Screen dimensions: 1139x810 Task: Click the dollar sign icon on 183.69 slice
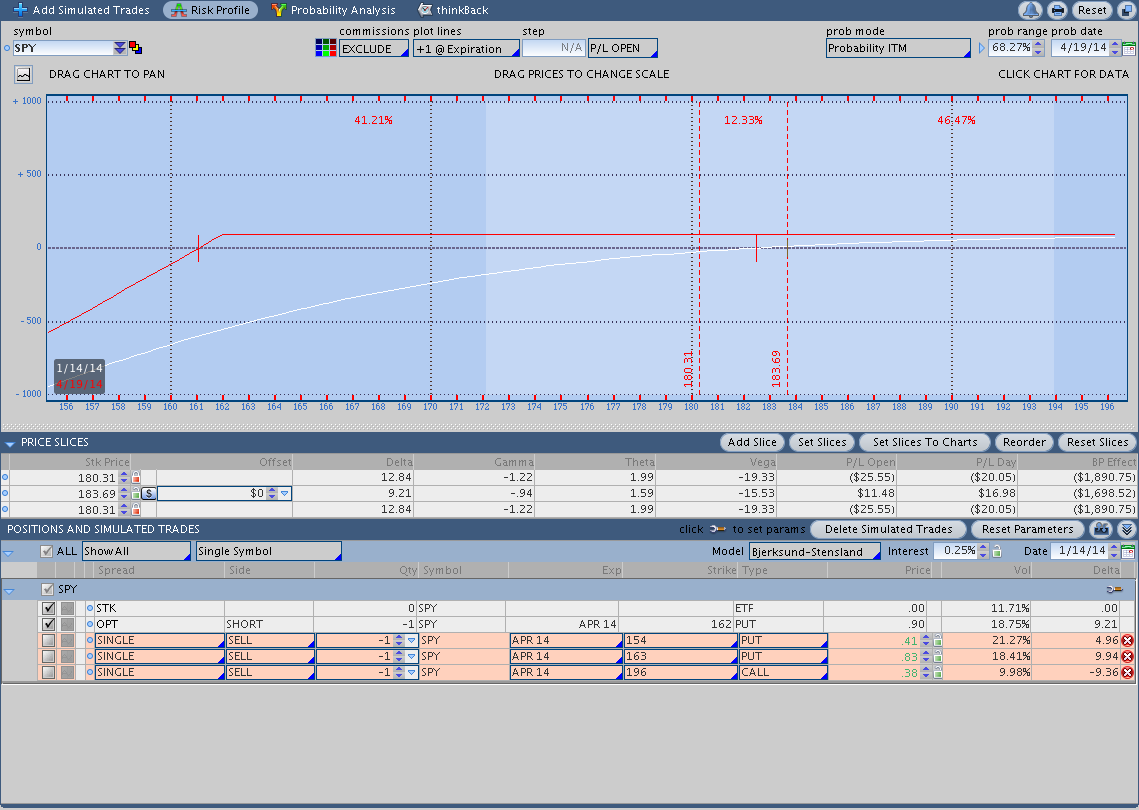[149, 493]
